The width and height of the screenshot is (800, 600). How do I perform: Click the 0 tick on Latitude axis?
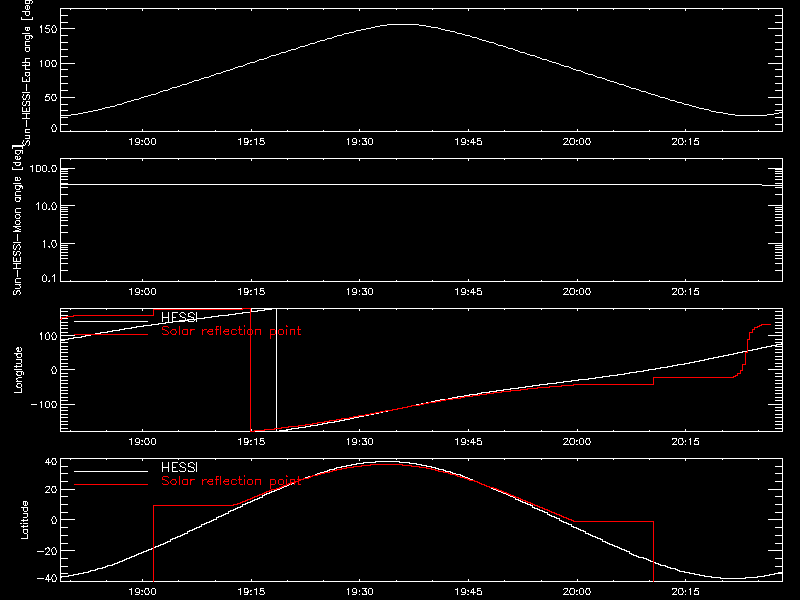pos(55,520)
